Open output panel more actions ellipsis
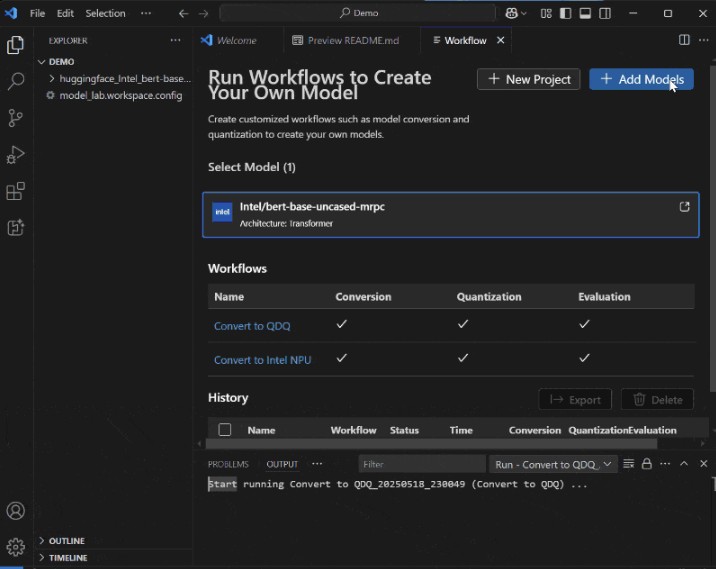The height and width of the screenshot is (569, 716). 665,464
